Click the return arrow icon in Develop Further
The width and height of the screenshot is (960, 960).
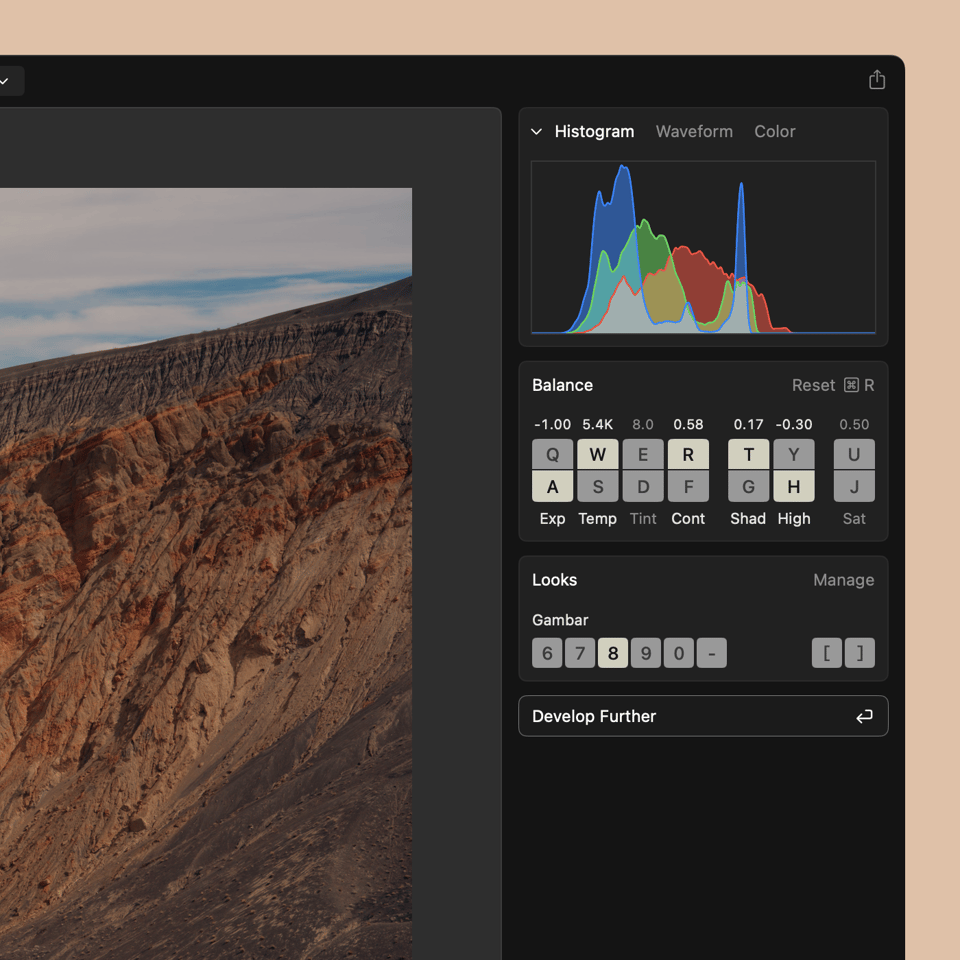pos(864,716)
